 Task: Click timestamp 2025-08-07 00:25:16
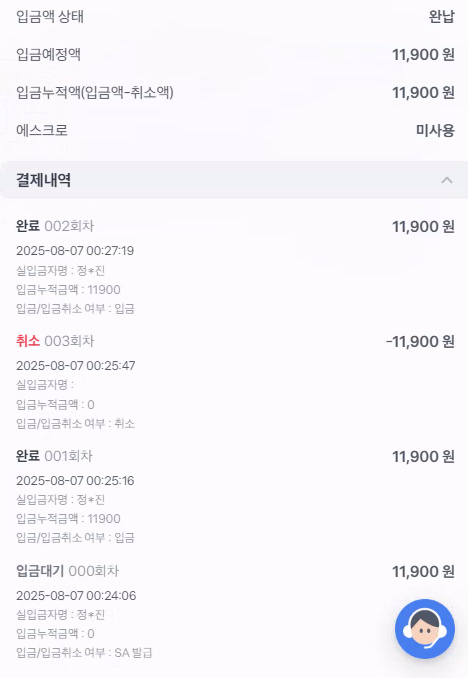click(75, 481)
